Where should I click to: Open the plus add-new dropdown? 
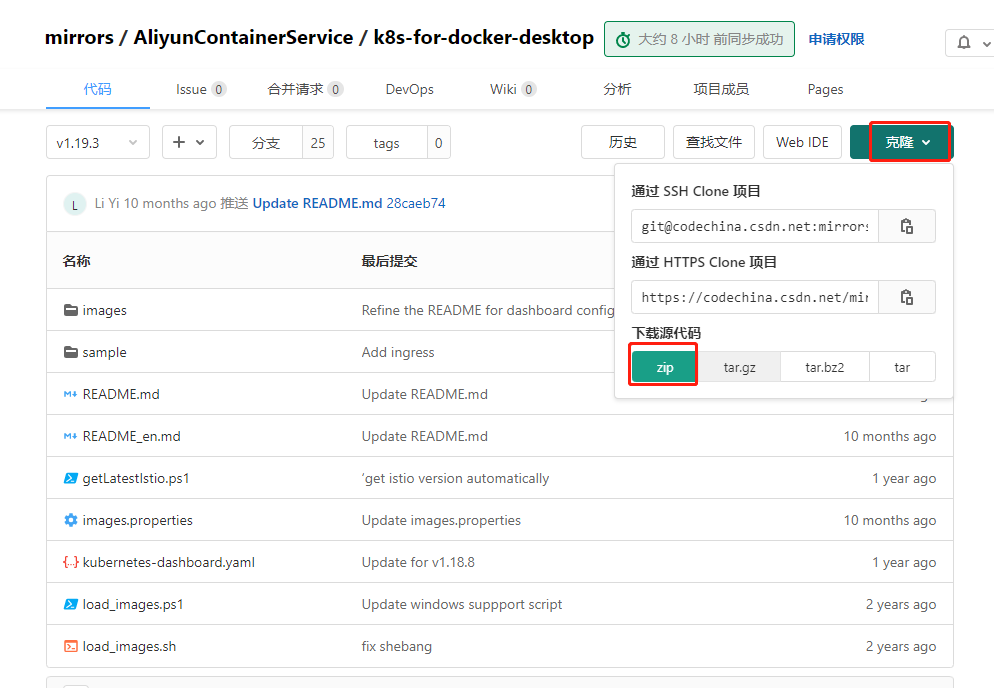[190, 142]
